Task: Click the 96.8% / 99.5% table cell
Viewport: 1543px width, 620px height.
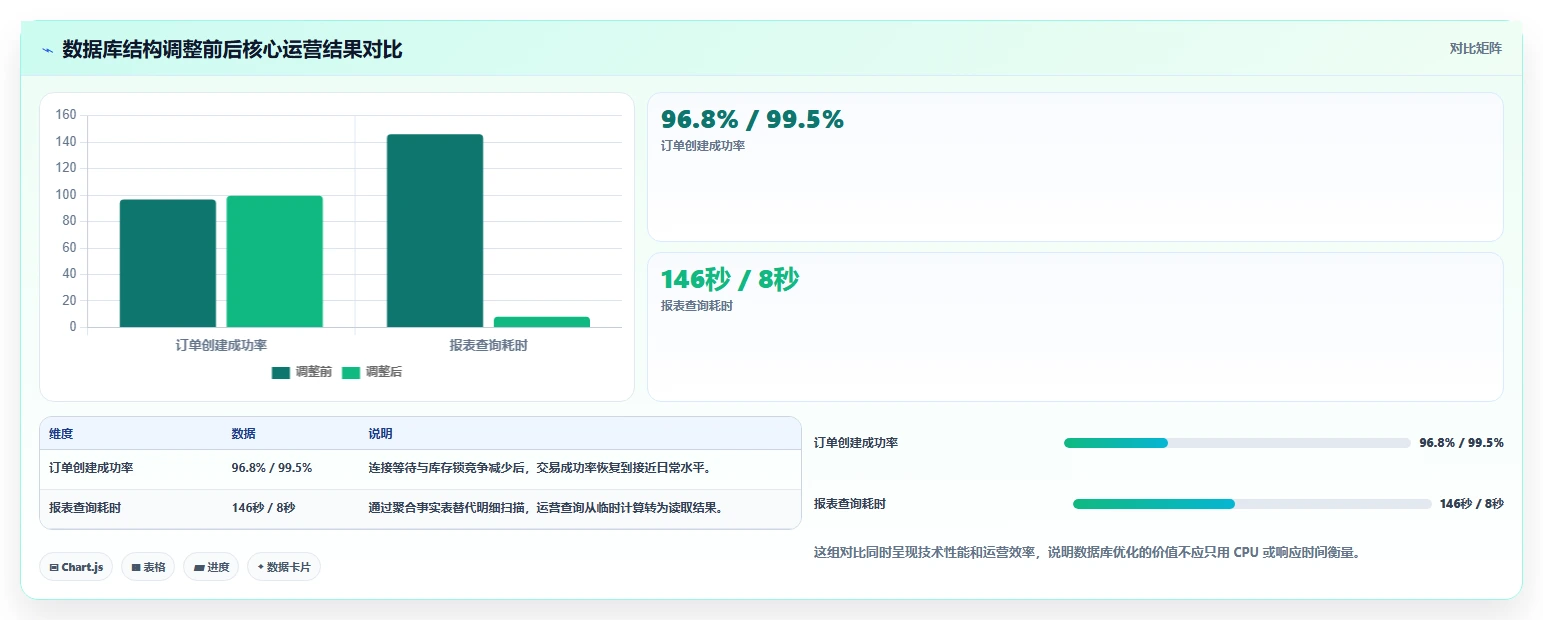Action: (272, 468)
